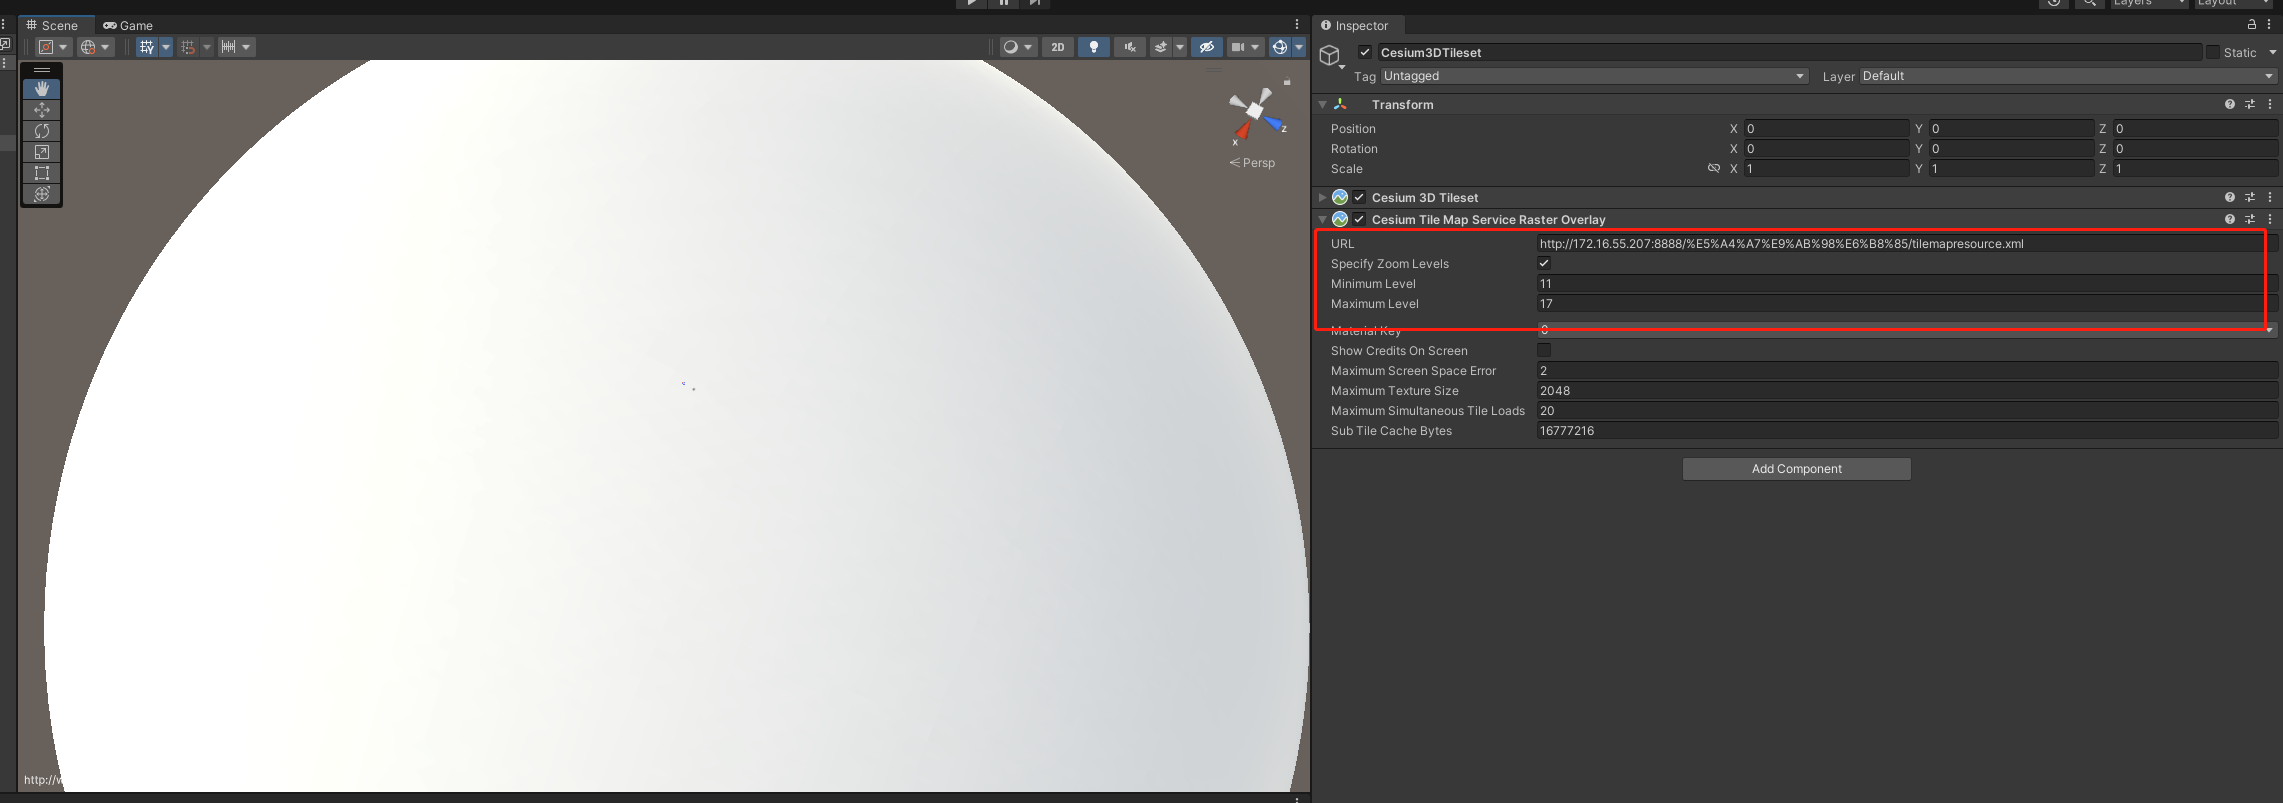The width and height of the screenshot is (2283, 803).
Task: Toggle 2D view mode
Action: 1057,47
